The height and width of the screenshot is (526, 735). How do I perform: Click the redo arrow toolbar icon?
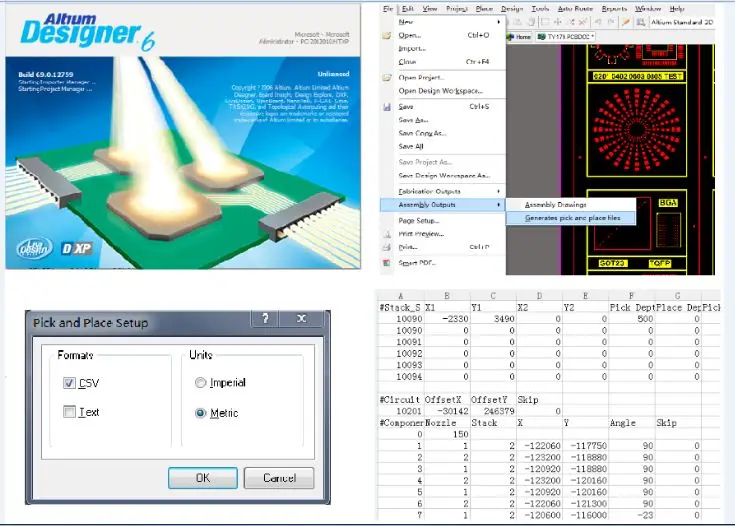(611, 22)
